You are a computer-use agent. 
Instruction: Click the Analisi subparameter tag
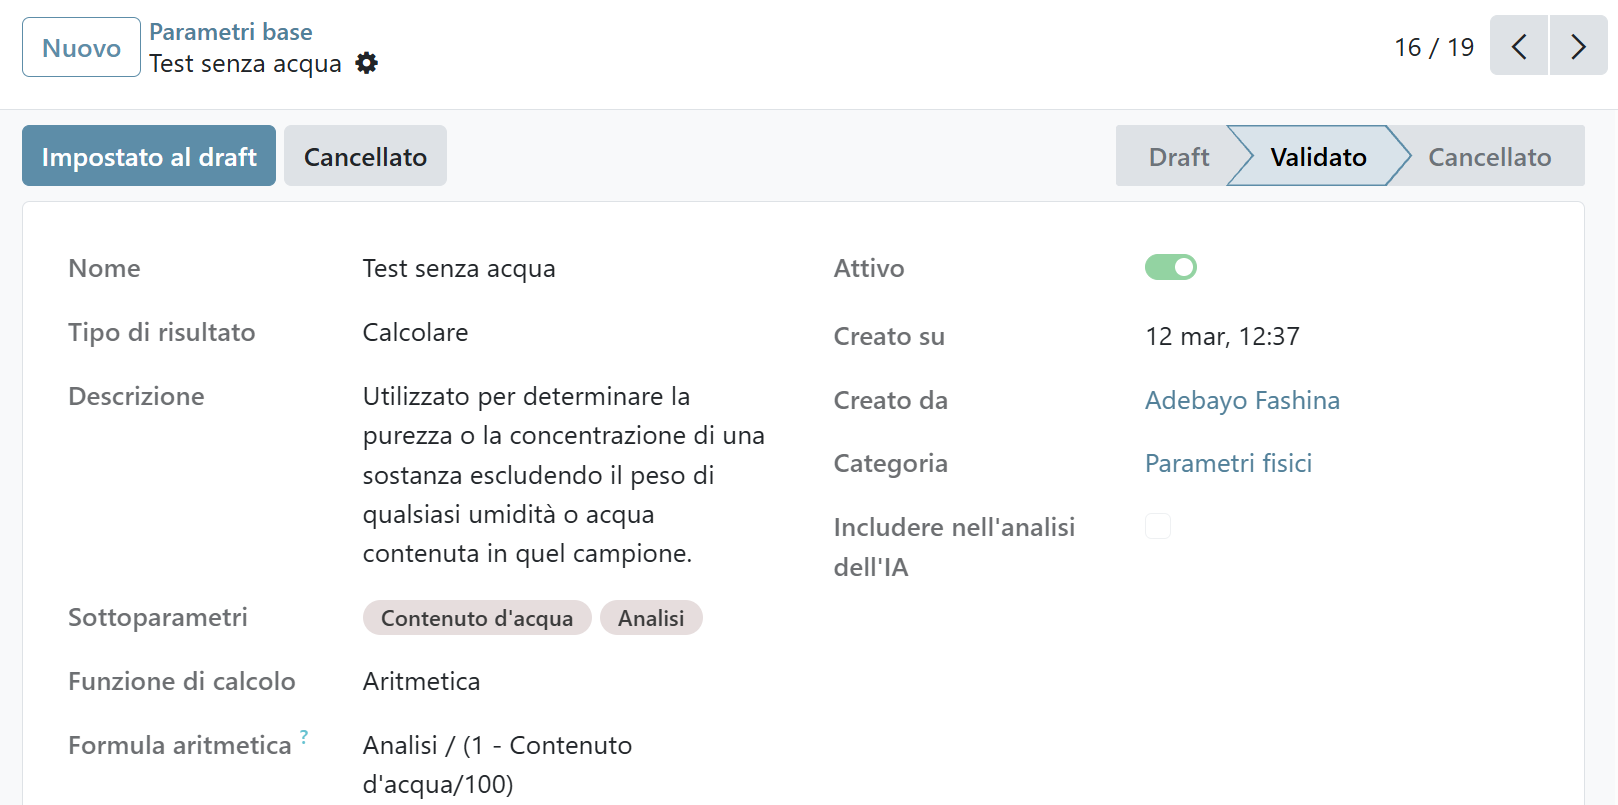click(650, 618)
